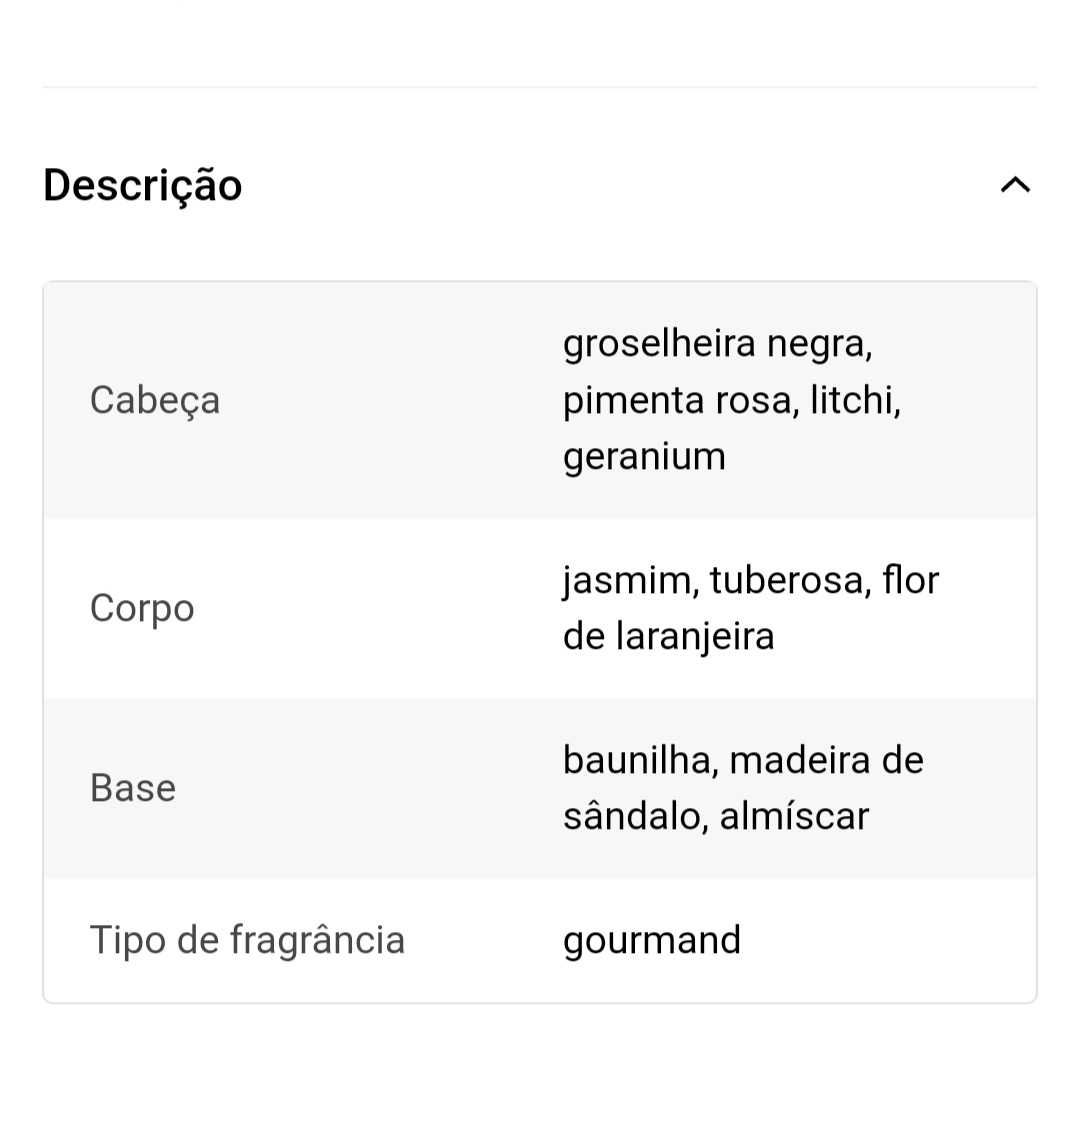The image size is (1080, 1142).
Task: Select the word almíscar in Base notes
Action: (794, 816)
